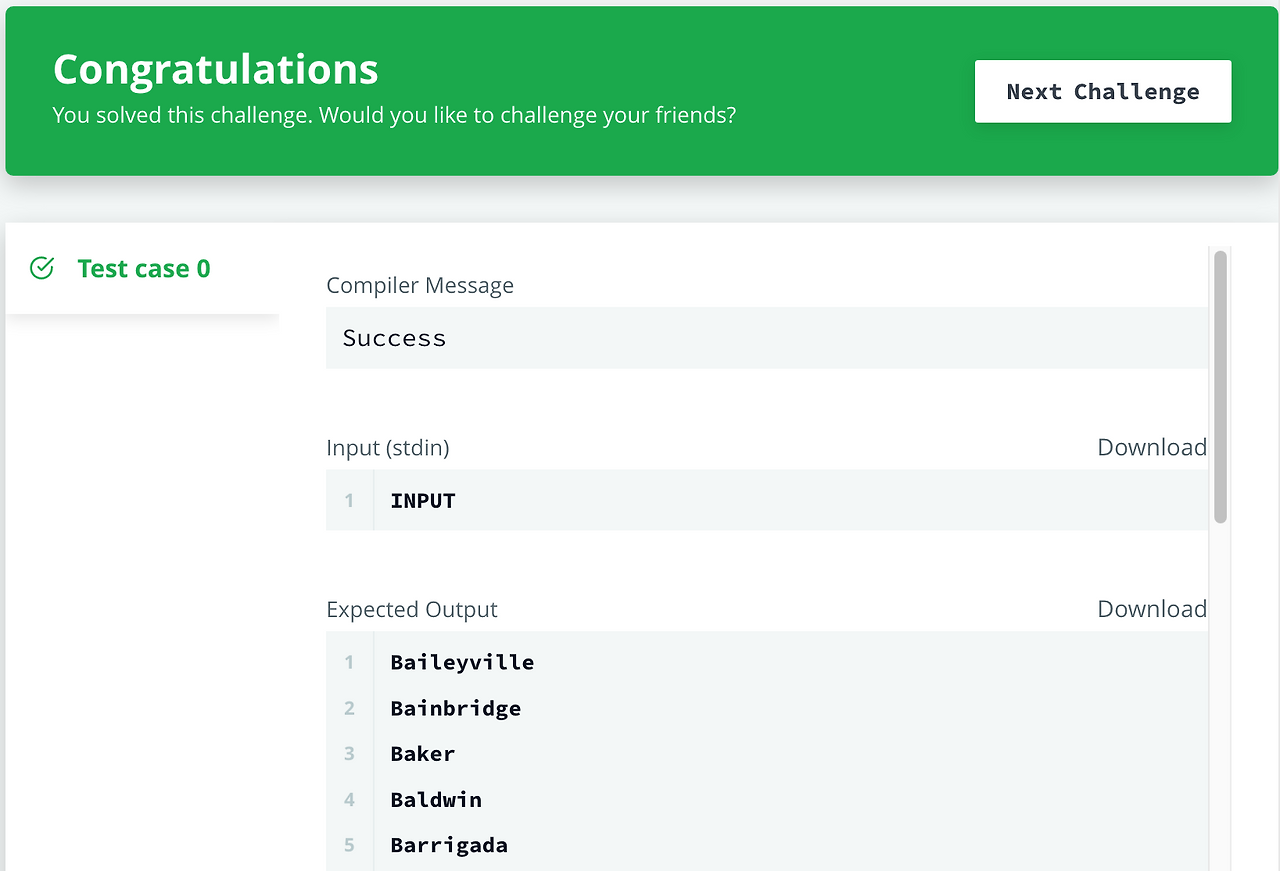Click the Baldwin expected output entry

[436, 800]
